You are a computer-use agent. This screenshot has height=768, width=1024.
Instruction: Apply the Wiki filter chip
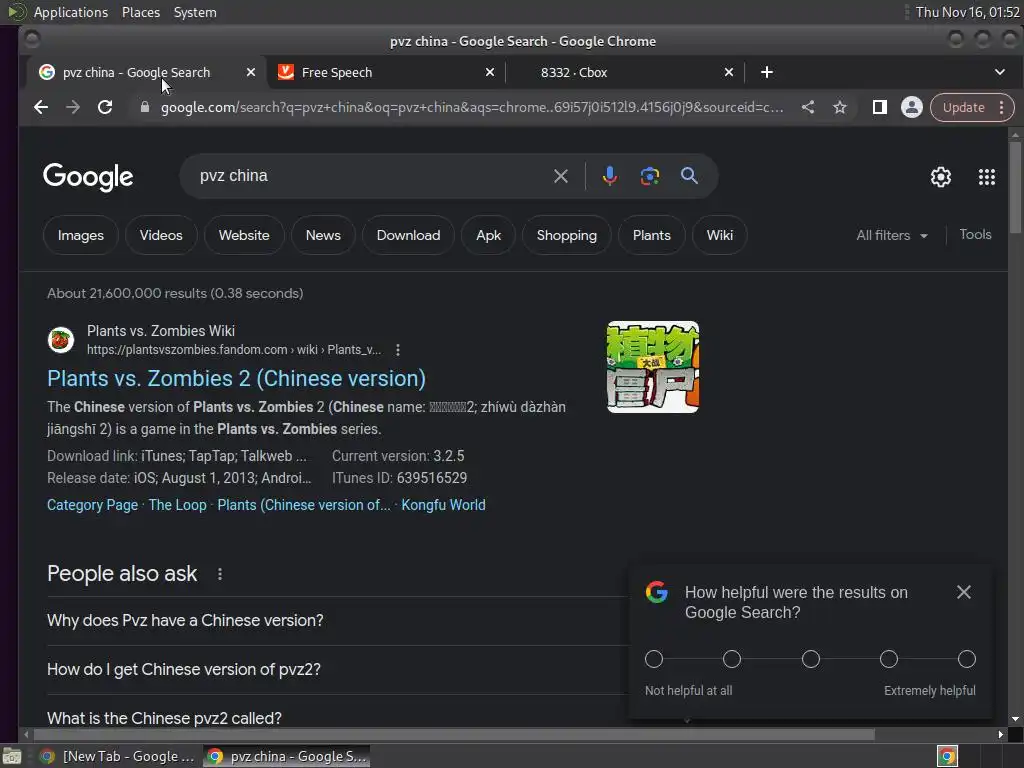pos(720,235)
